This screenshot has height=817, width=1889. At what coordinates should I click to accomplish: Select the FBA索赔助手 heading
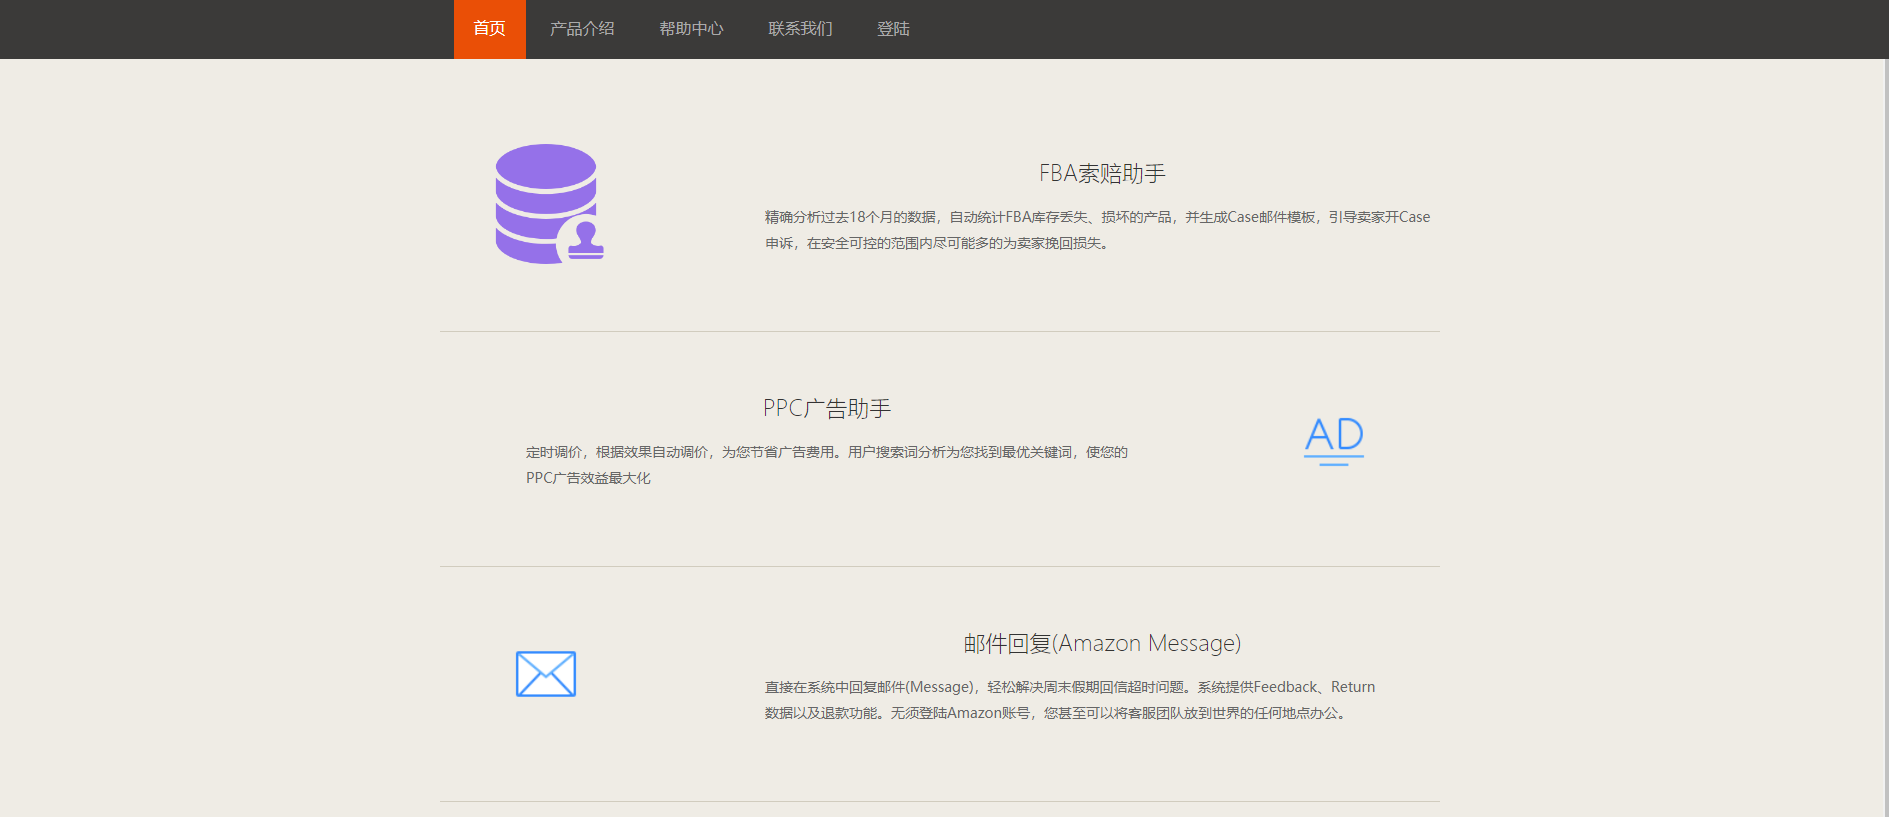pos(1102,174)
